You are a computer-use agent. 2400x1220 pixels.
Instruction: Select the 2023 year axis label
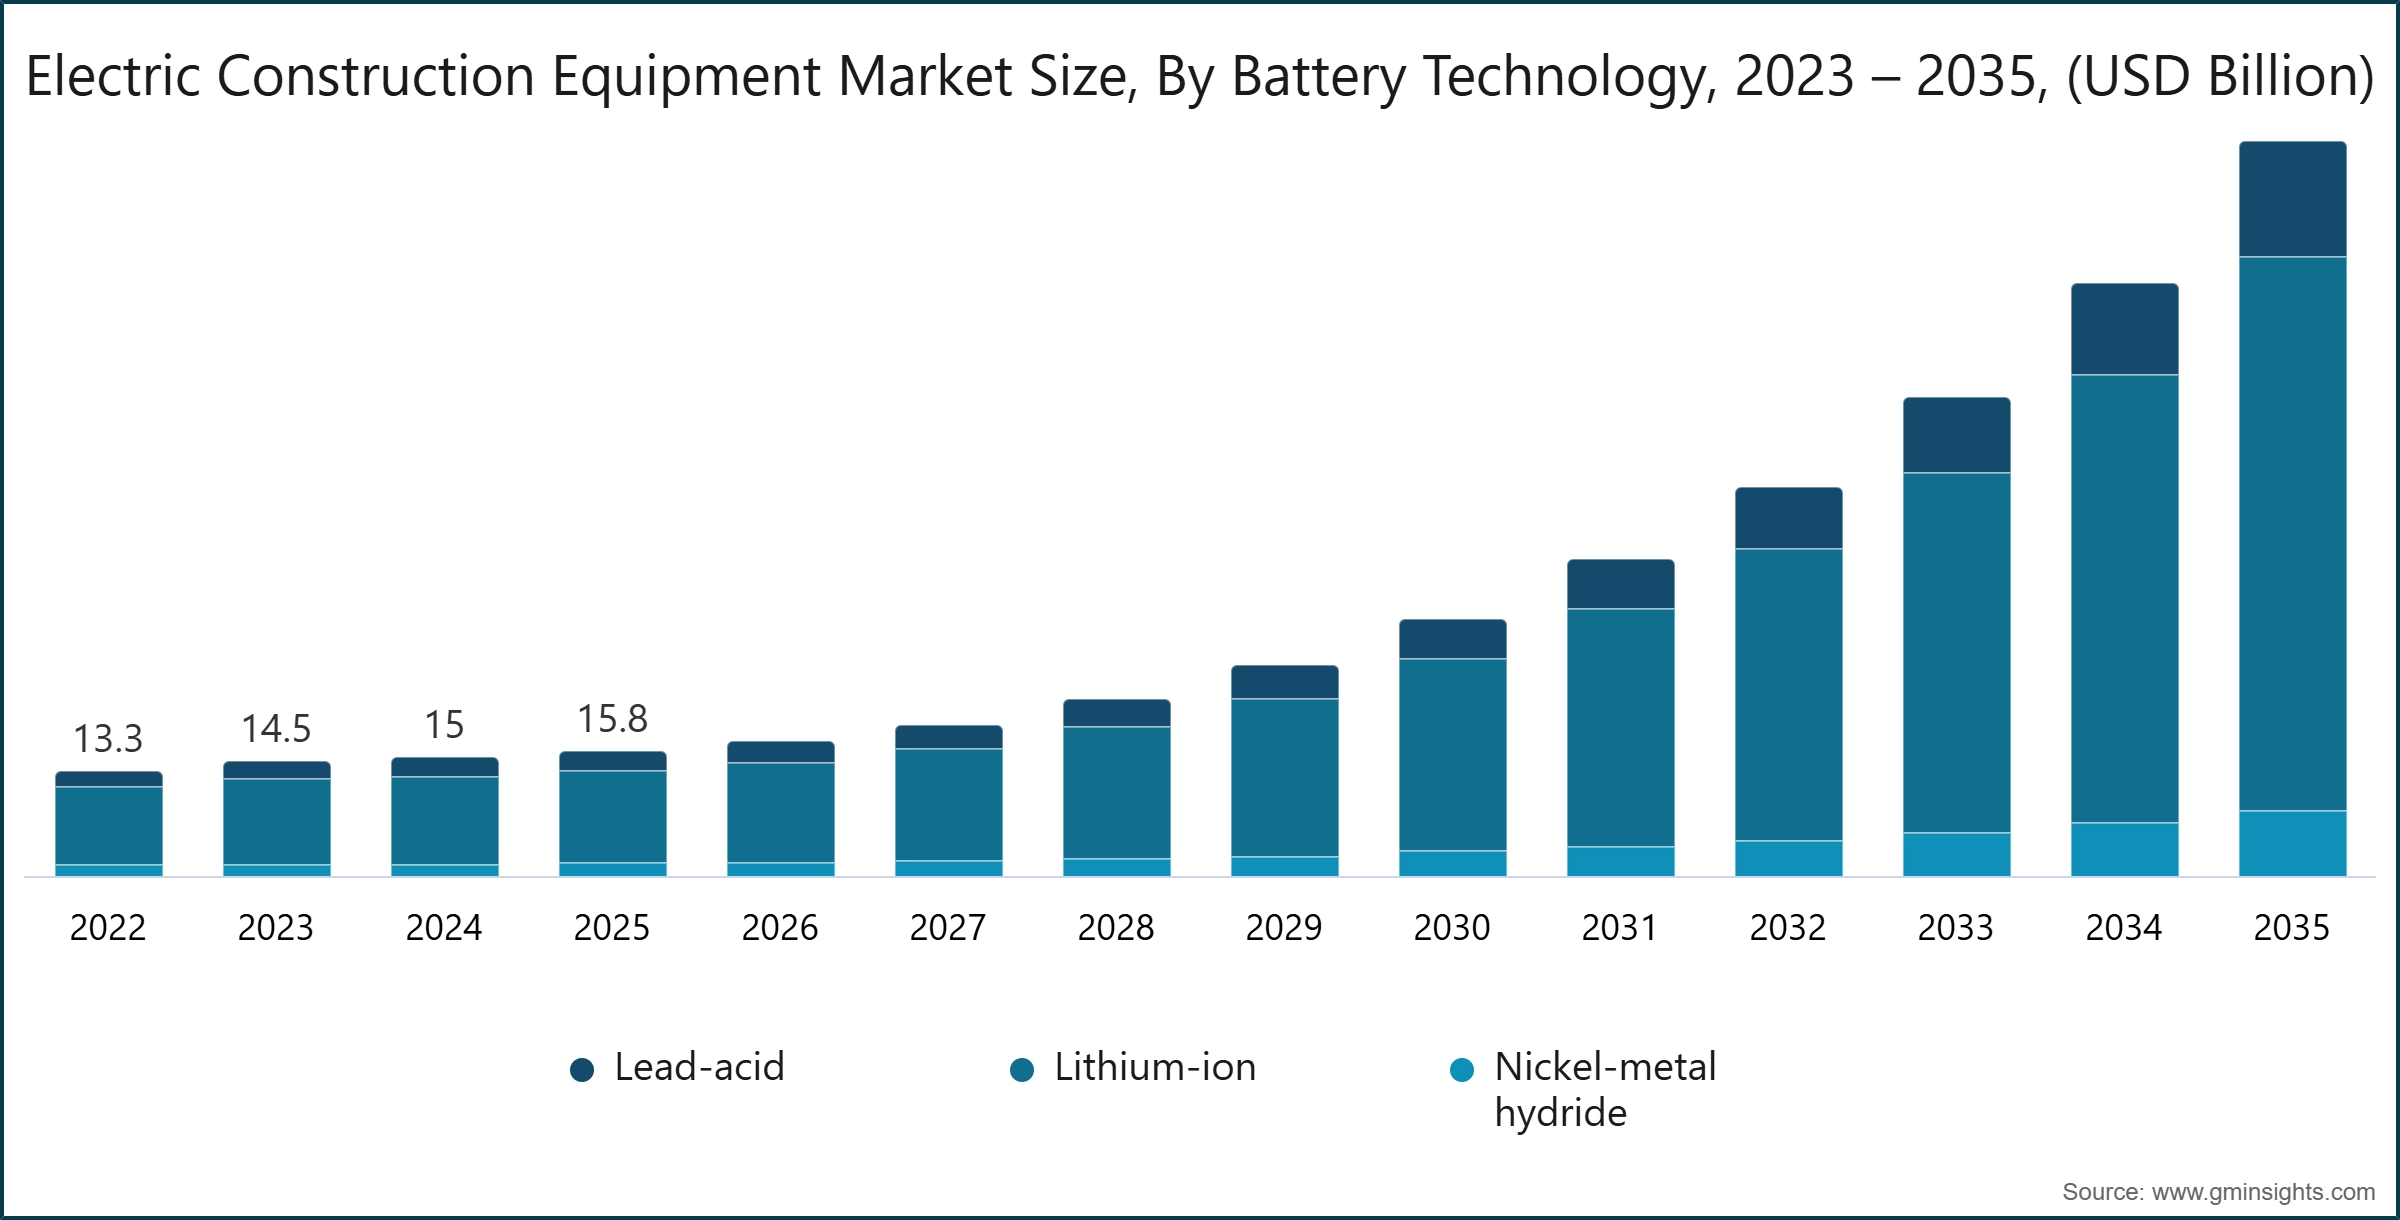coord(276,928)
